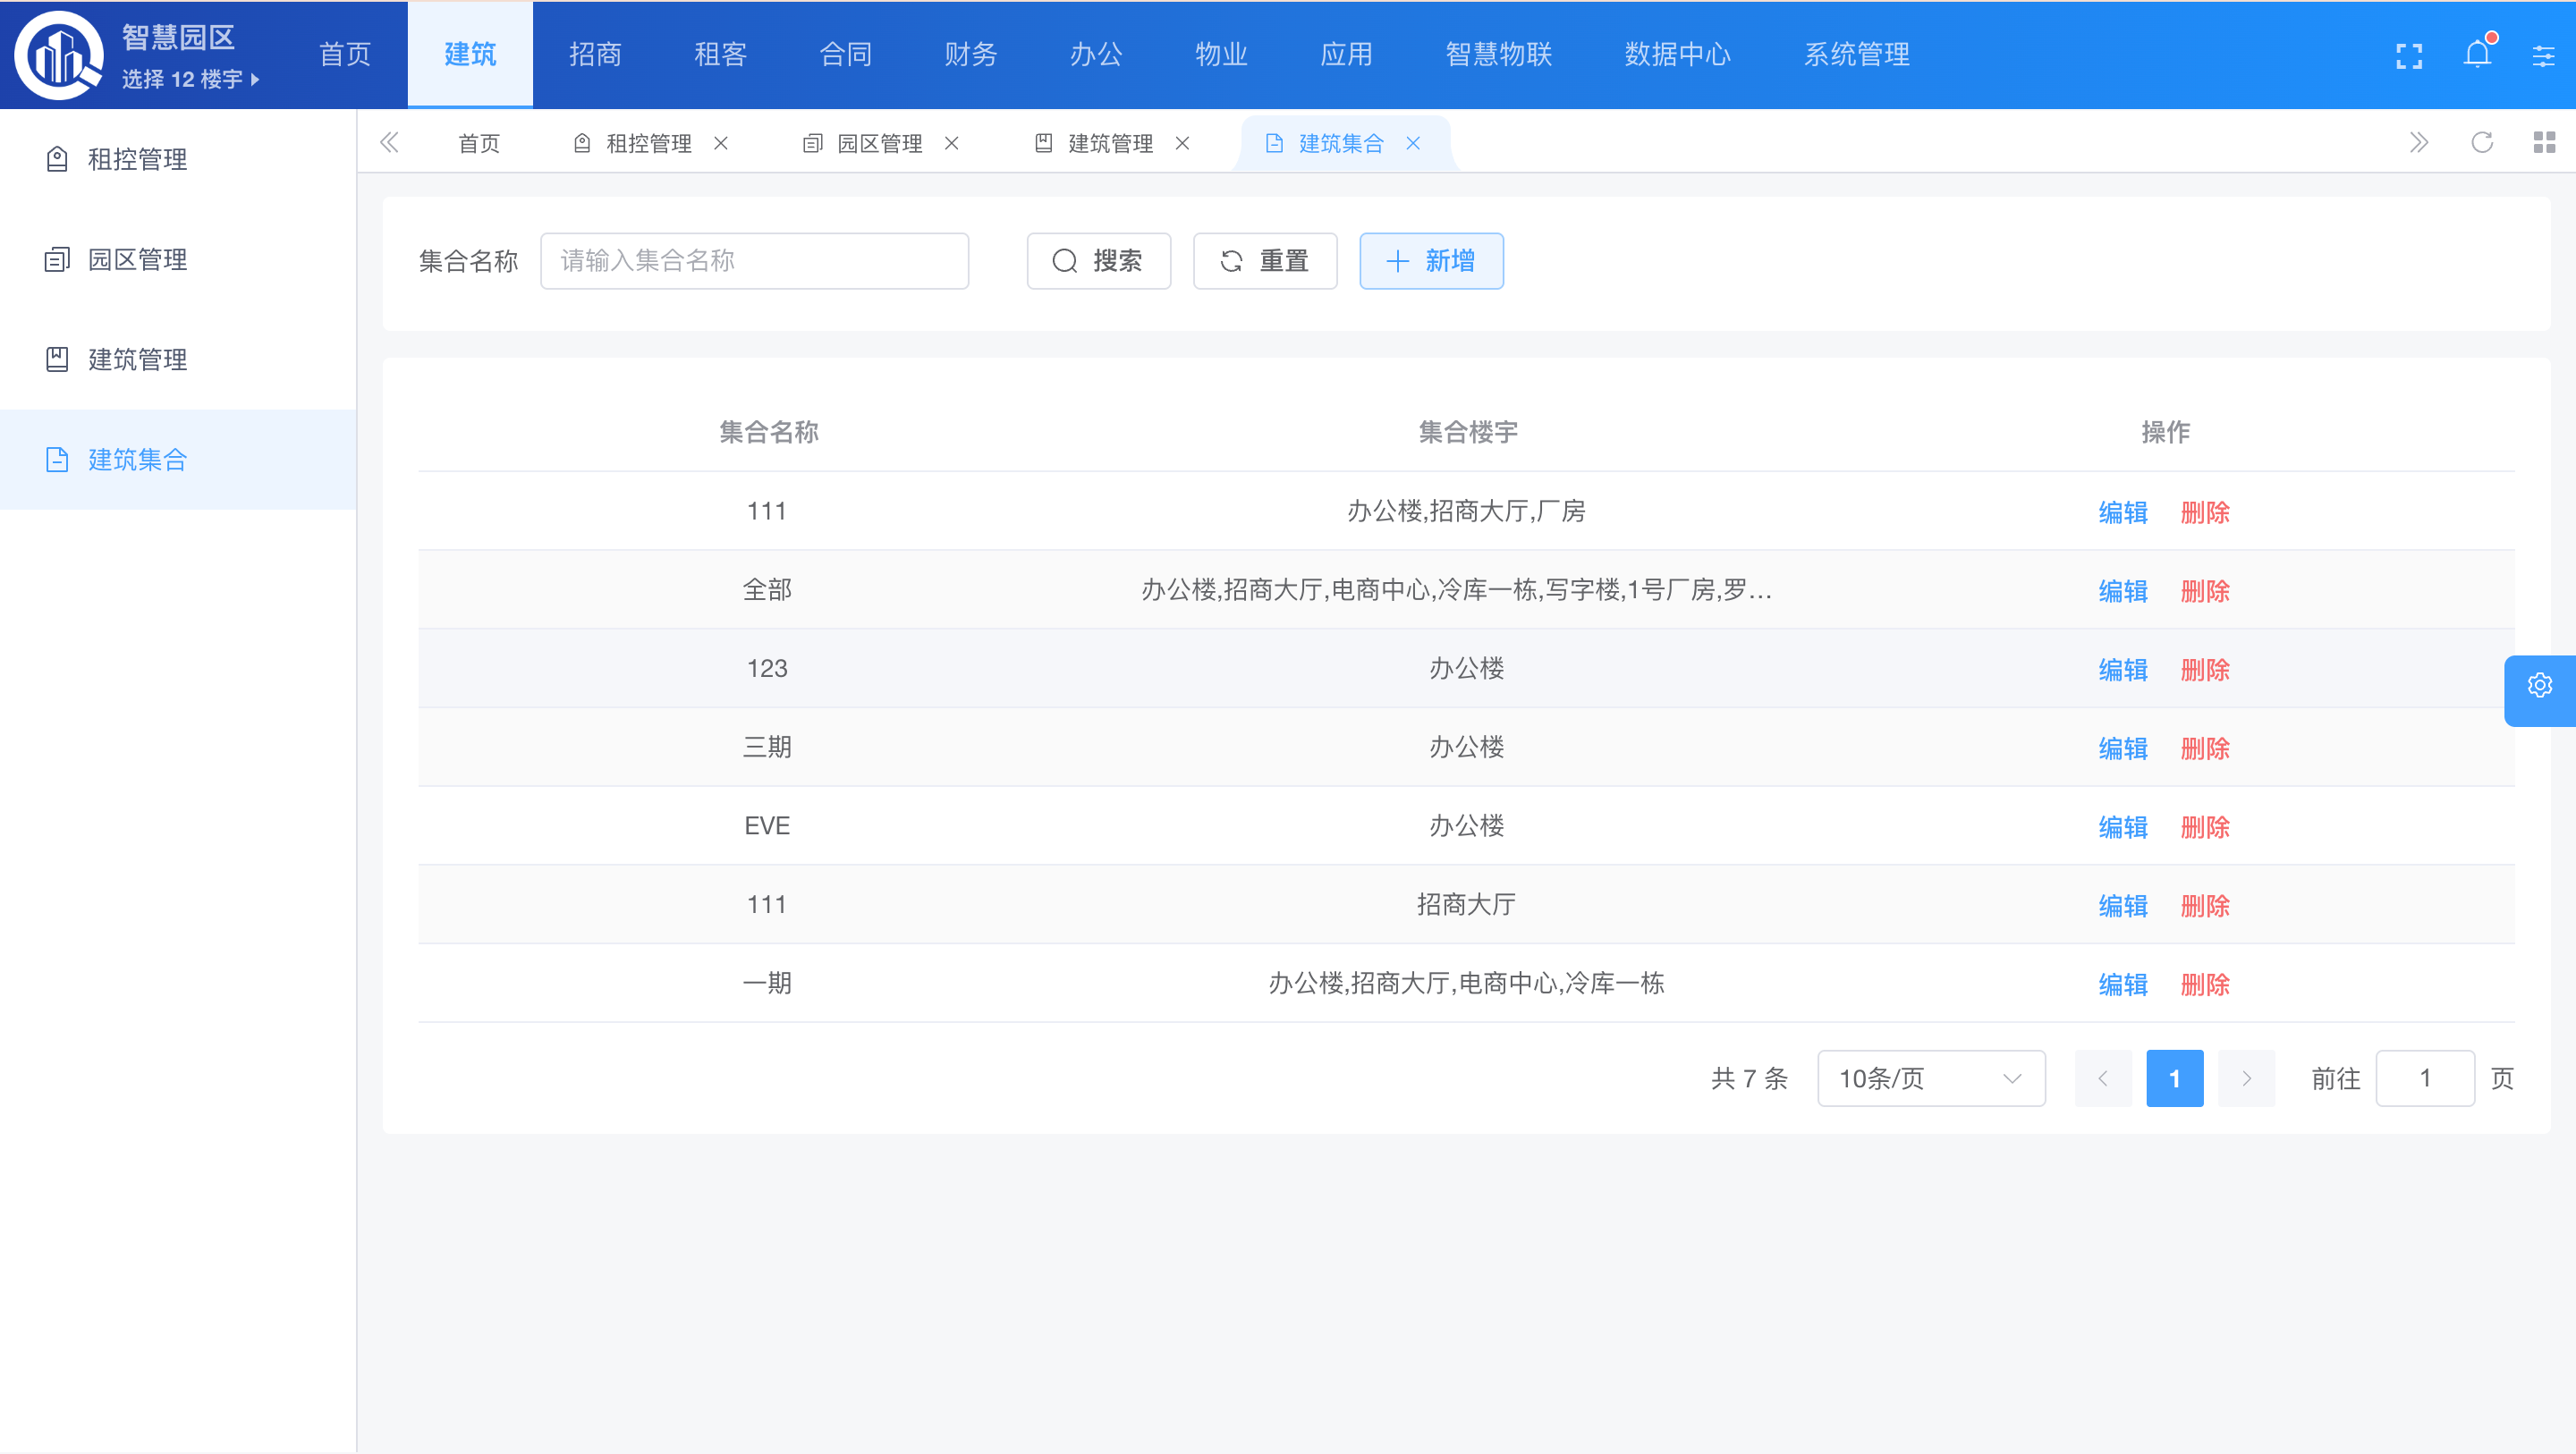Click the refresh tab icon

click(2482, 143)
